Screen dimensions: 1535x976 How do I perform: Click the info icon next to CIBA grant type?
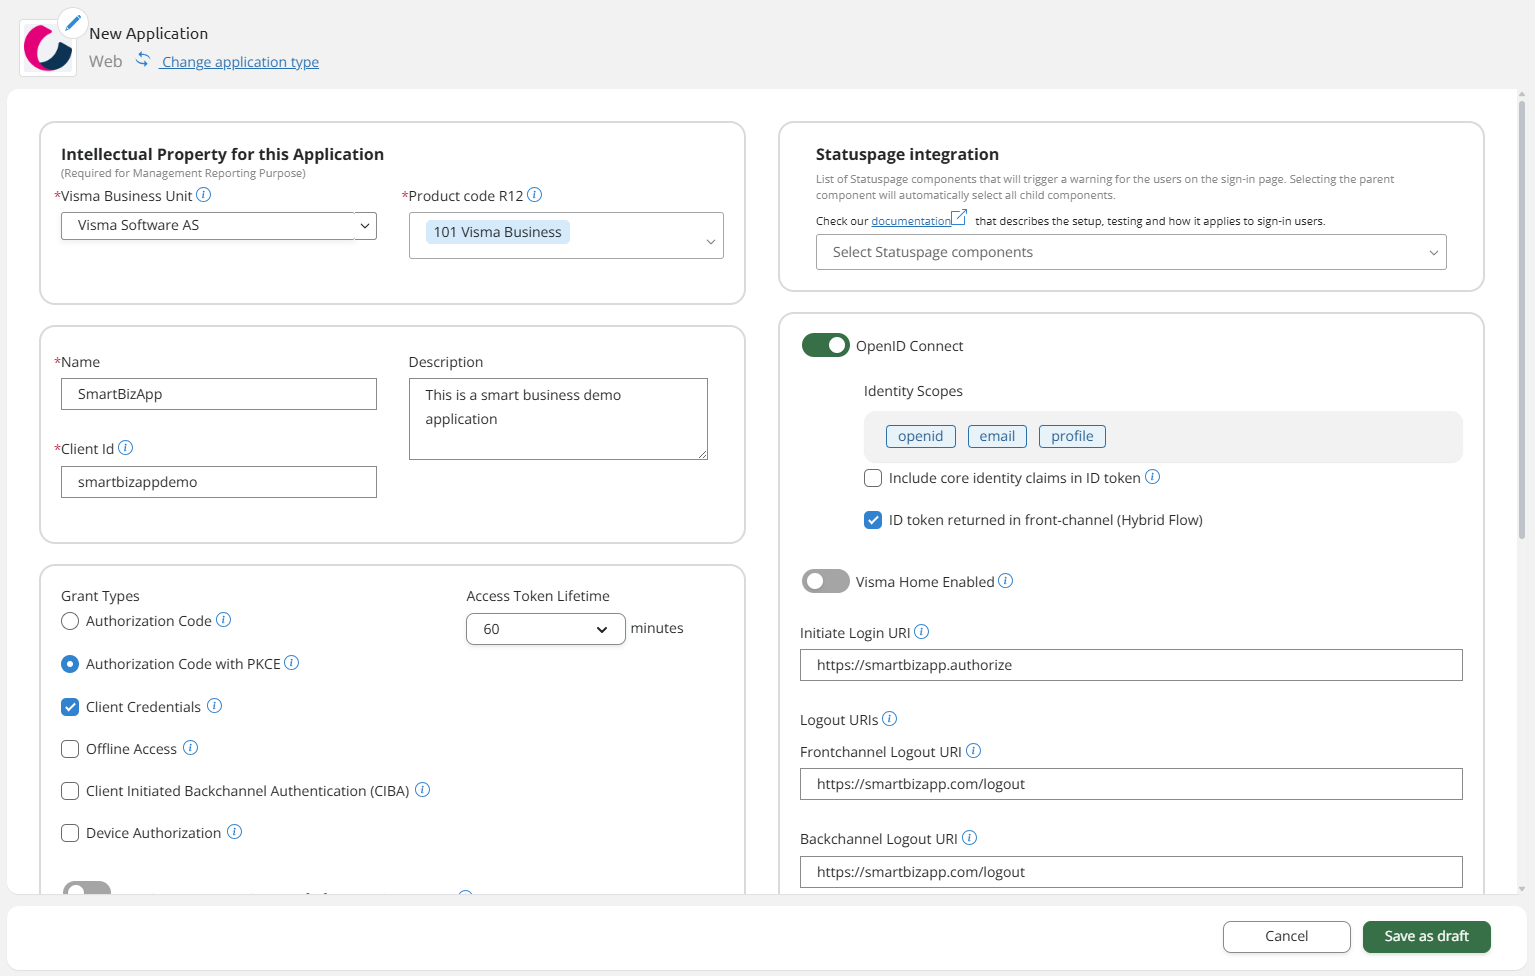(422, 790)
